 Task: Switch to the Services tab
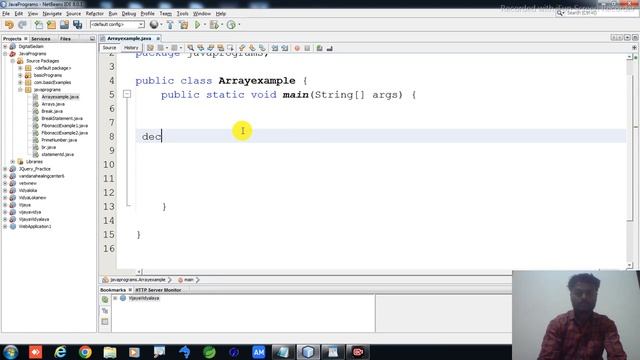(41, 39)
